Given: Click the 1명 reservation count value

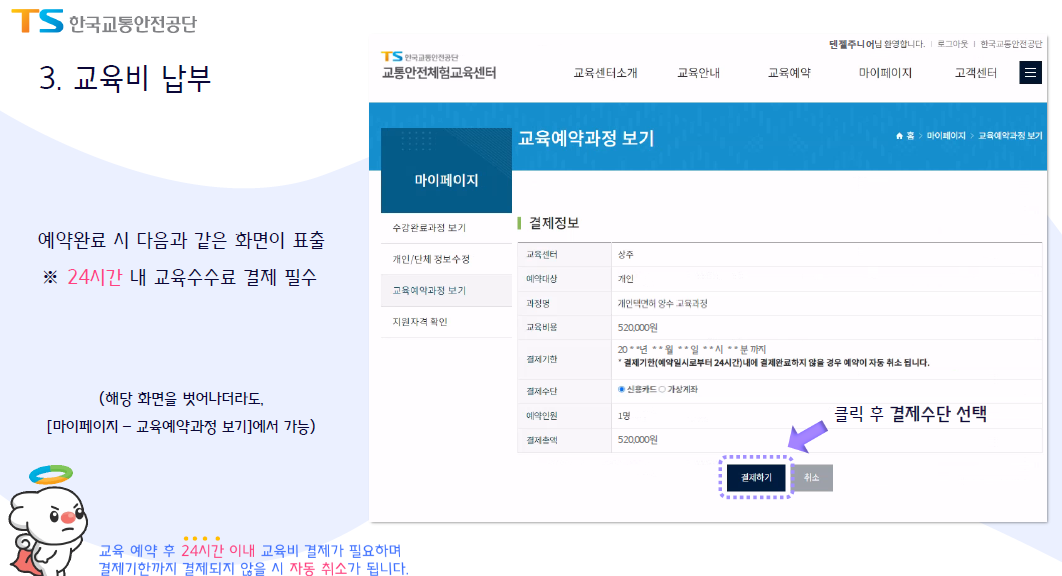Looking at the screenshot, I should click(x=624, y=415).
